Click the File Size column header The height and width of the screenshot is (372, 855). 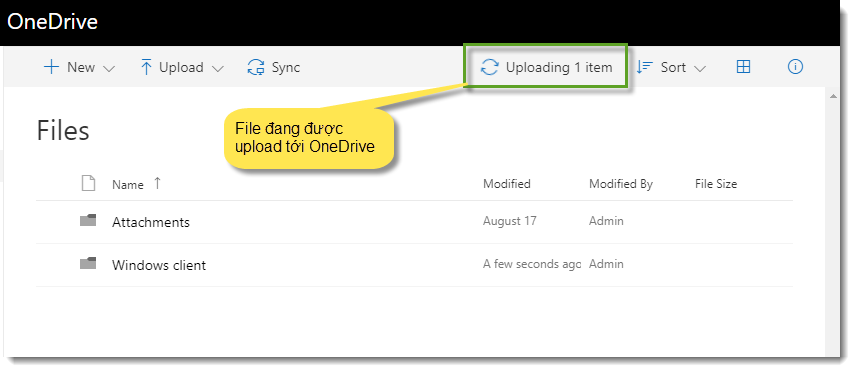coord(716,184)
